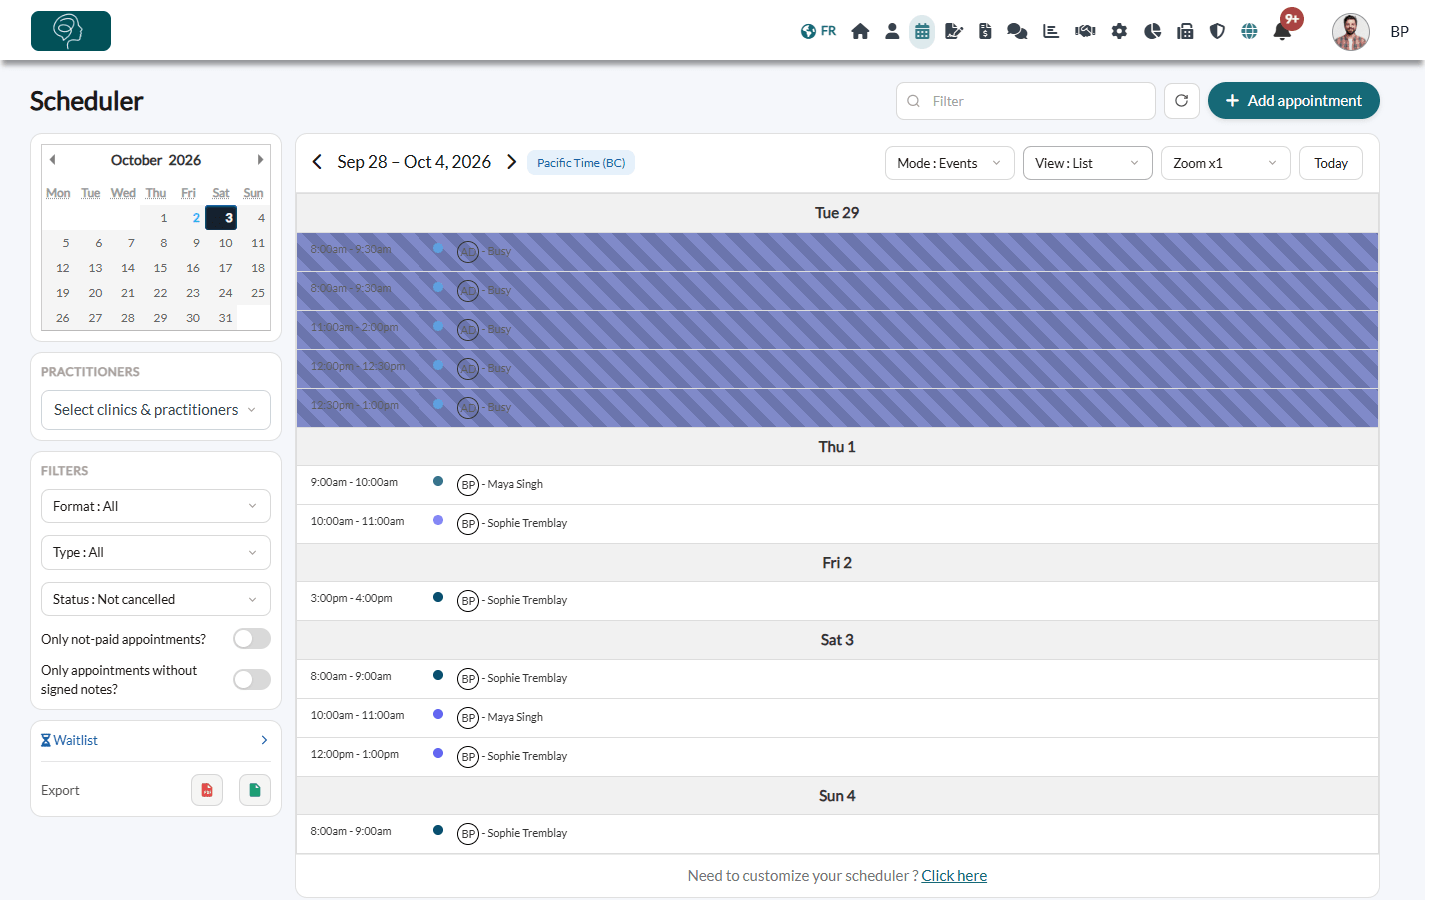This screenshot has height=900, width=1440.
Task: Open the bar chart reports icon
Action: 1051,31
